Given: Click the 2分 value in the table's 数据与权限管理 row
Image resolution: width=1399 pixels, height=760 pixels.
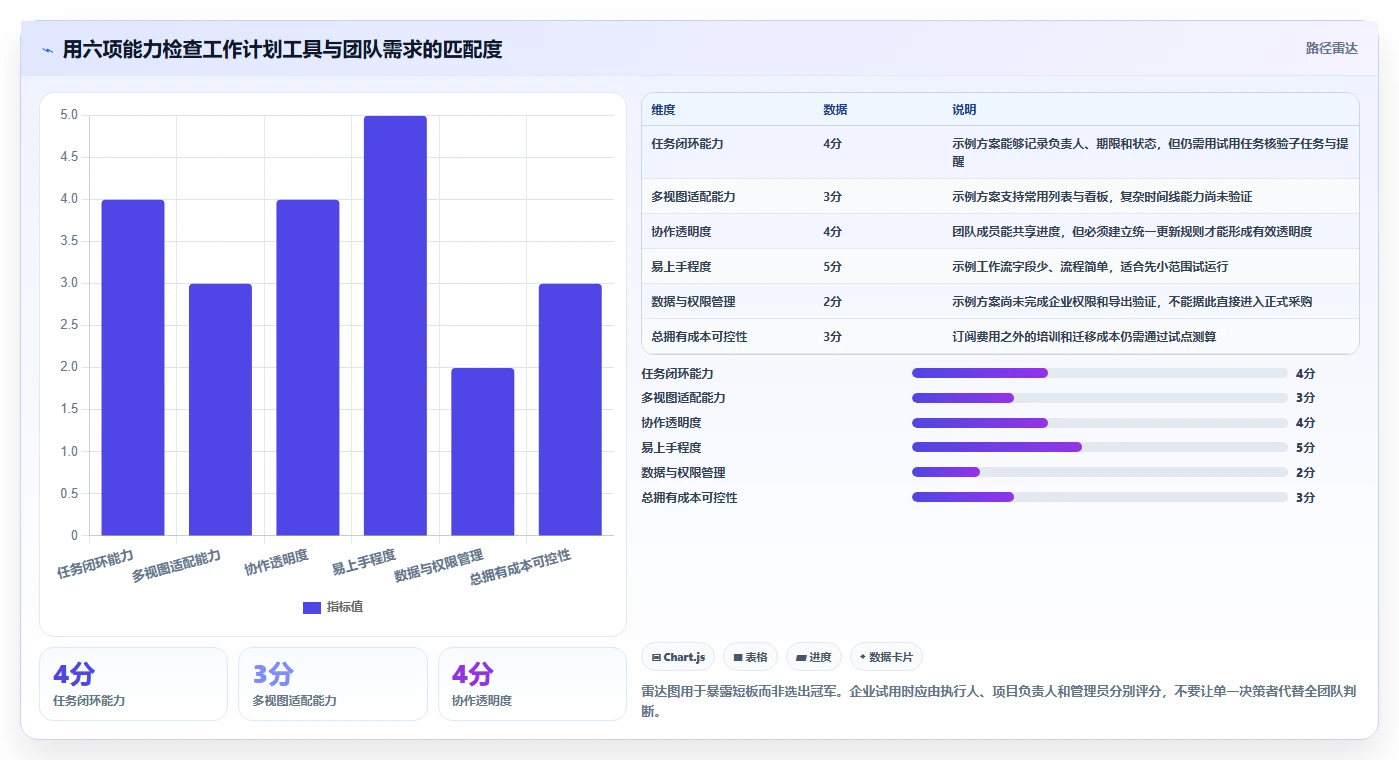Looking at the screenshot, I should [x=832, y=302].
